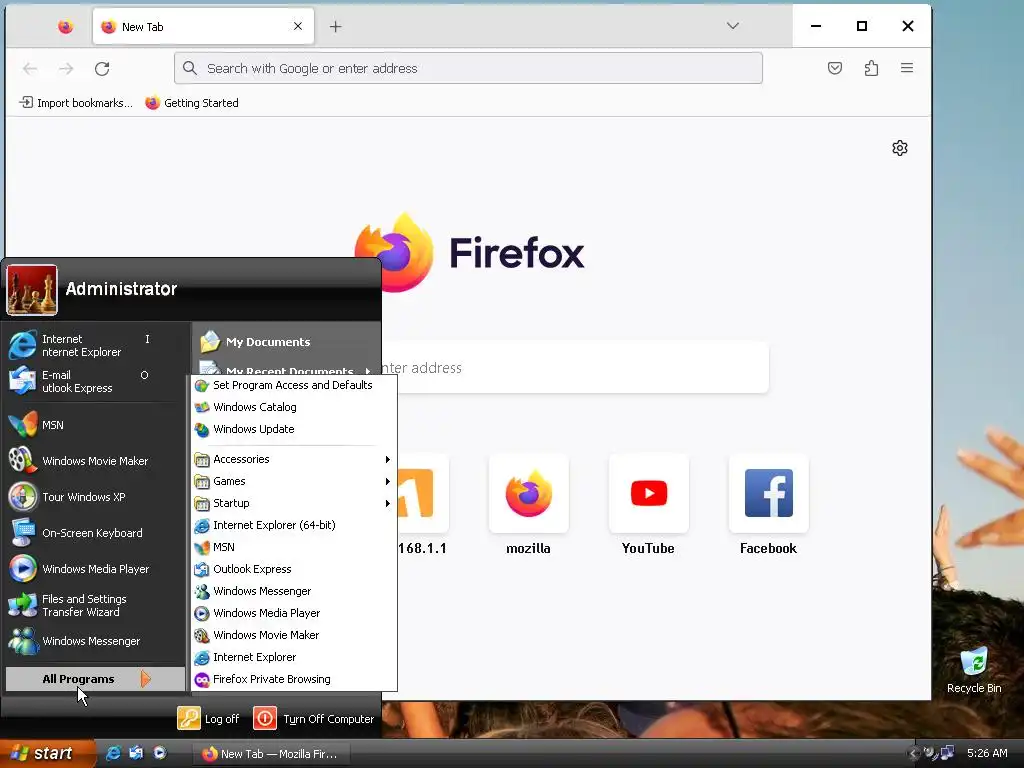
Task: Open Windows Messenger in All Programs list
Action: pos(295,591)
